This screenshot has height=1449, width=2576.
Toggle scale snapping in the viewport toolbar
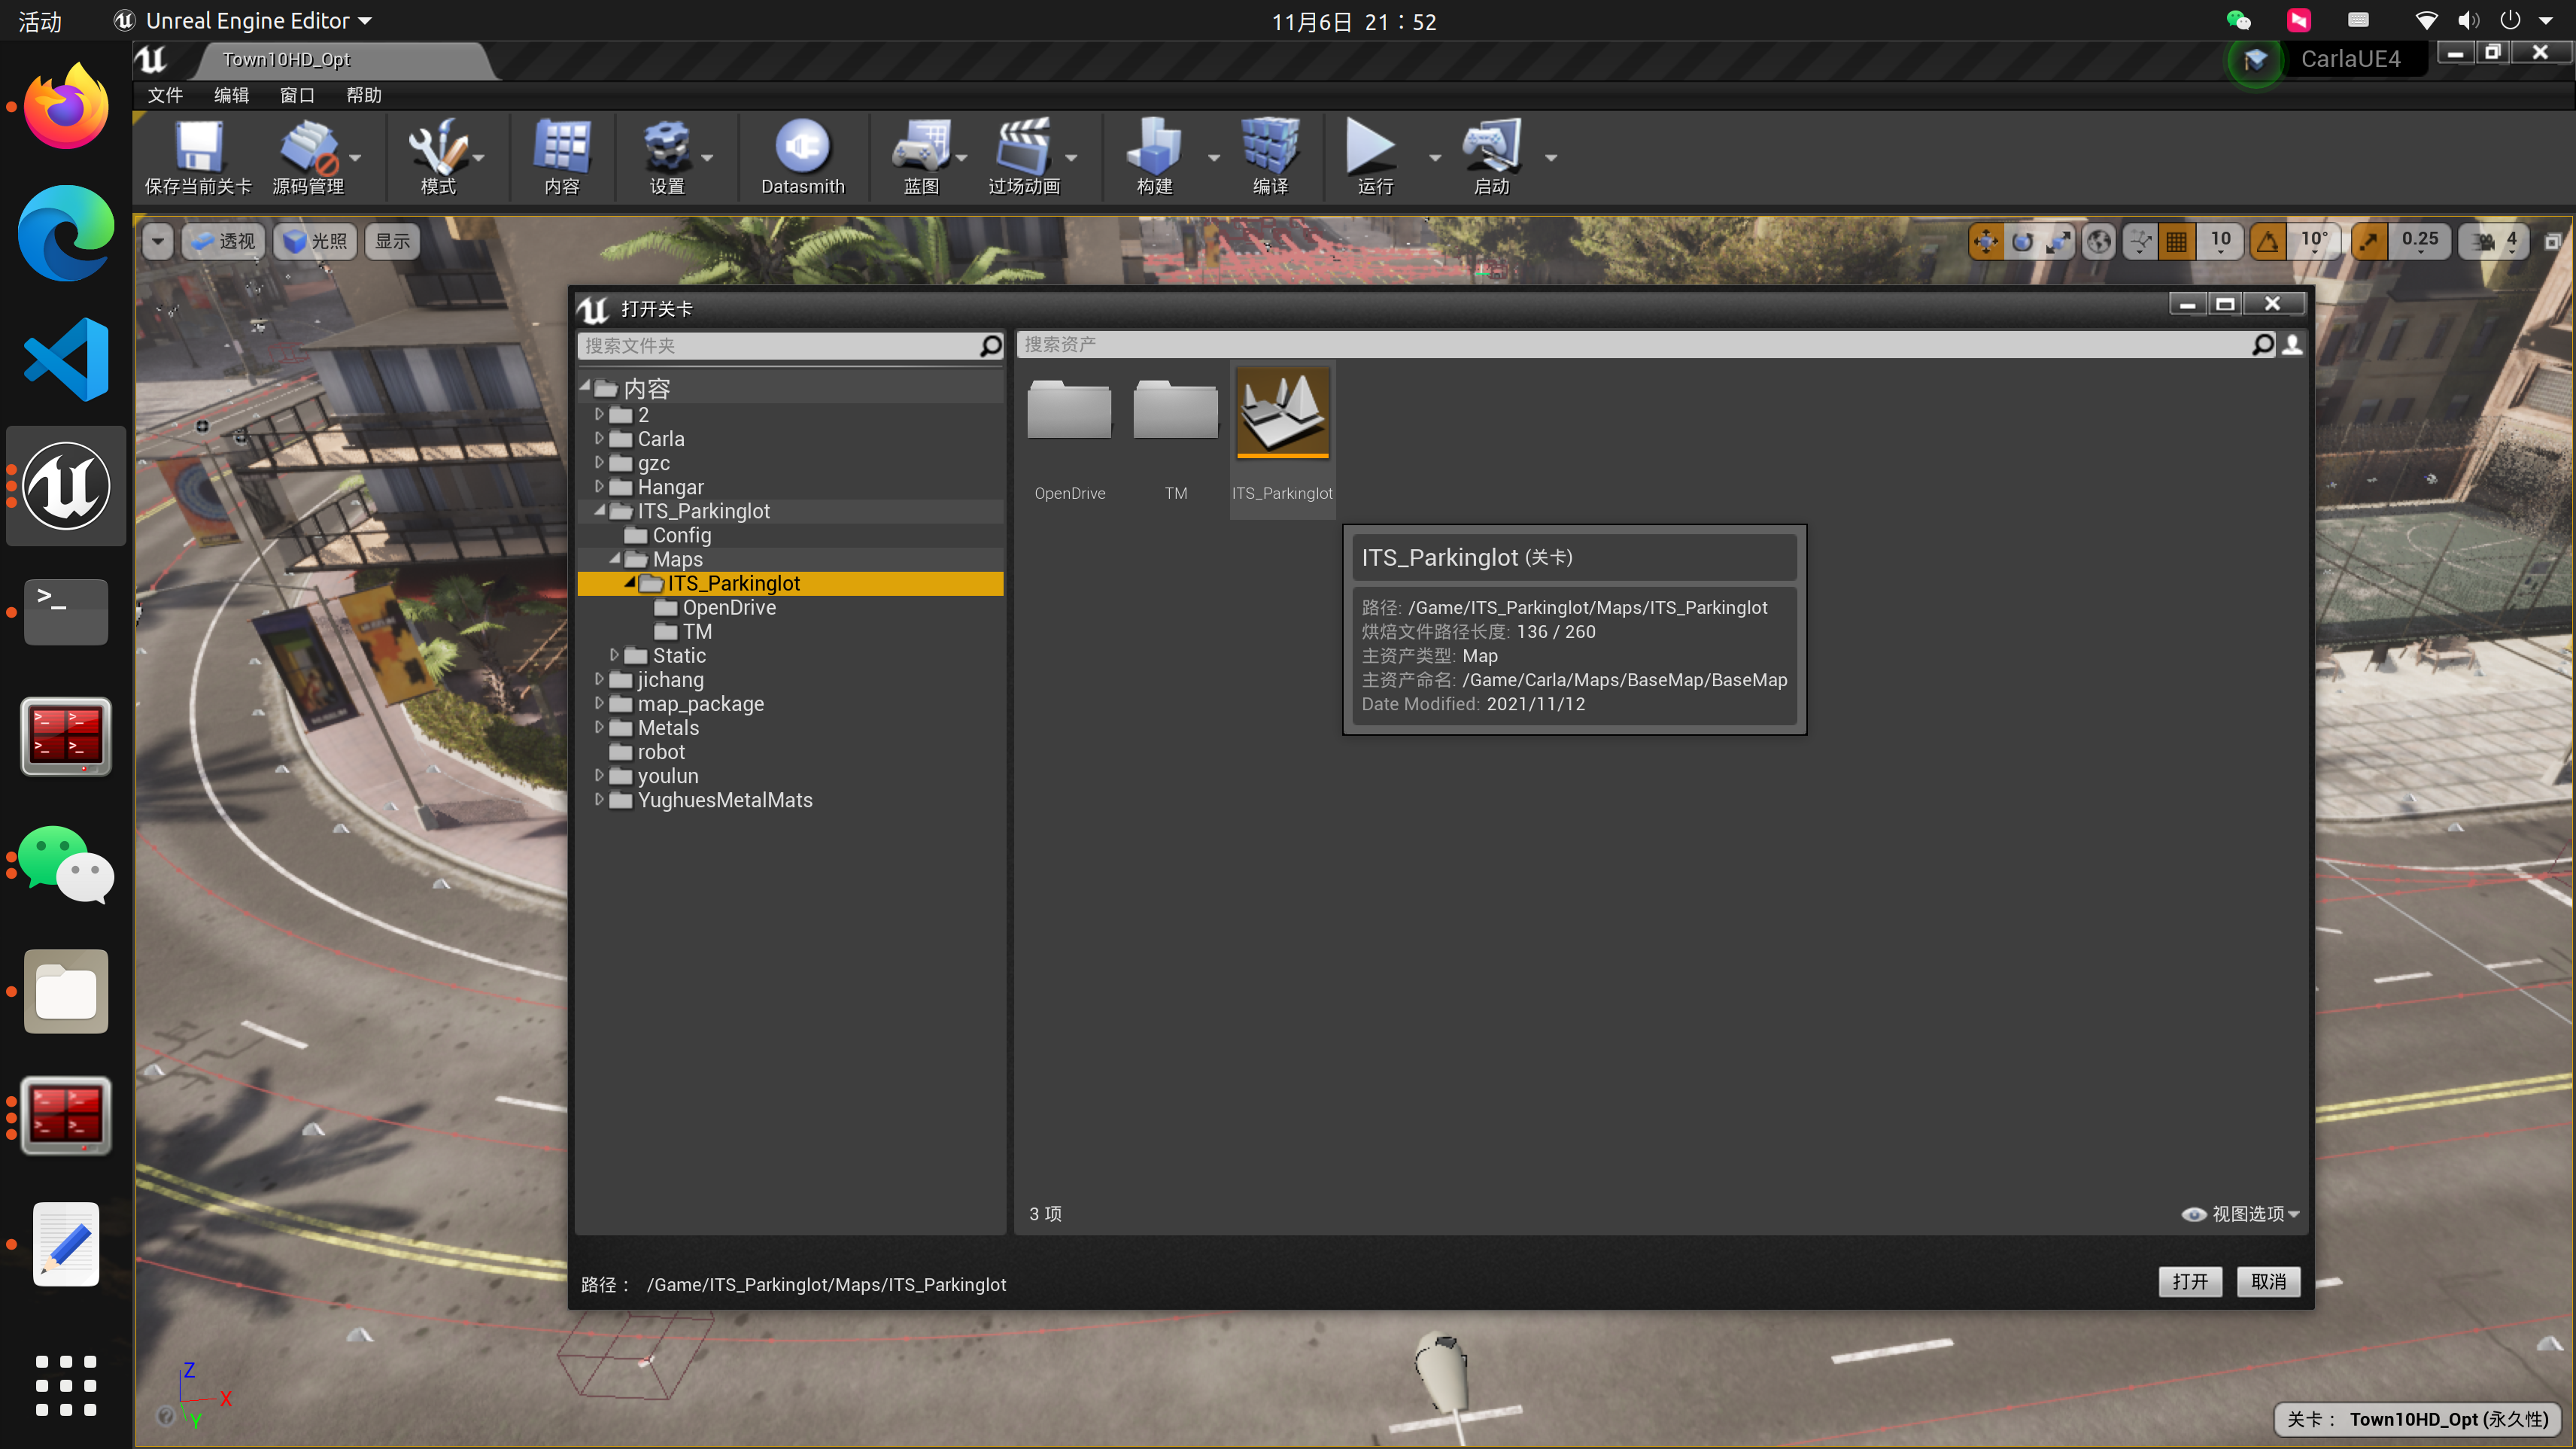2369,241
